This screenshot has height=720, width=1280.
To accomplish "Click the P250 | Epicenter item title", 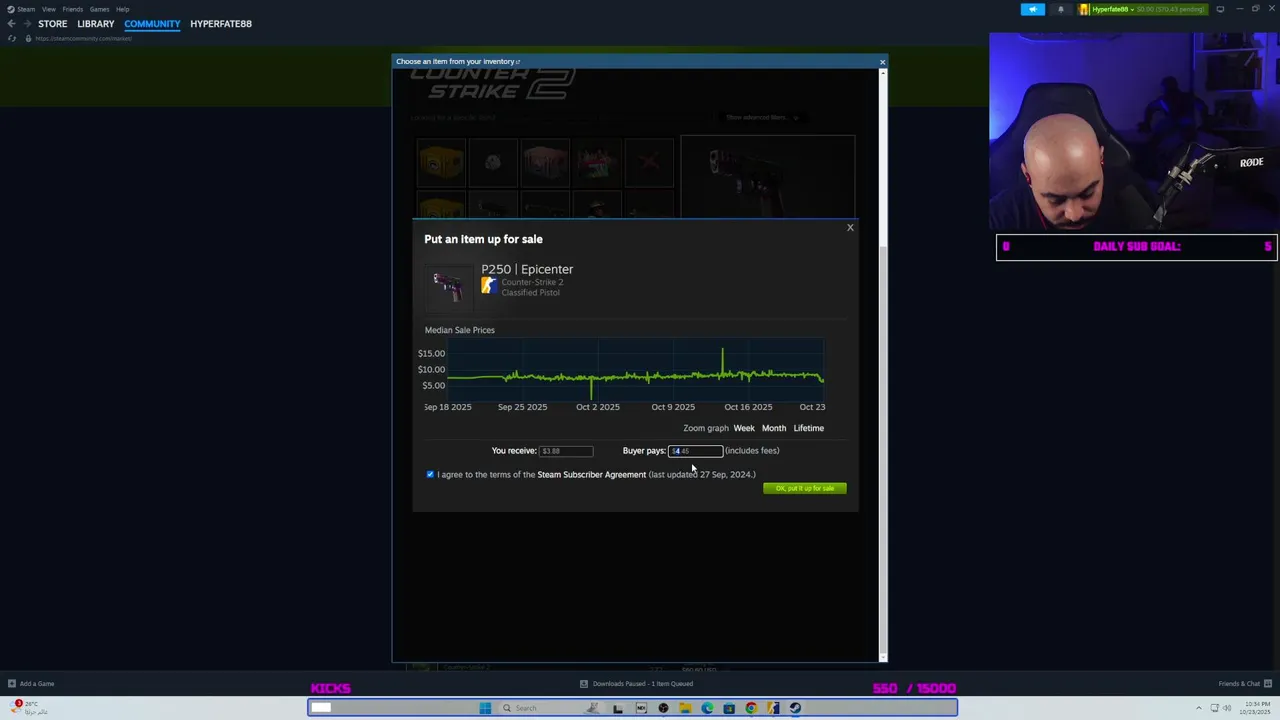I will (x=527, y=269).
